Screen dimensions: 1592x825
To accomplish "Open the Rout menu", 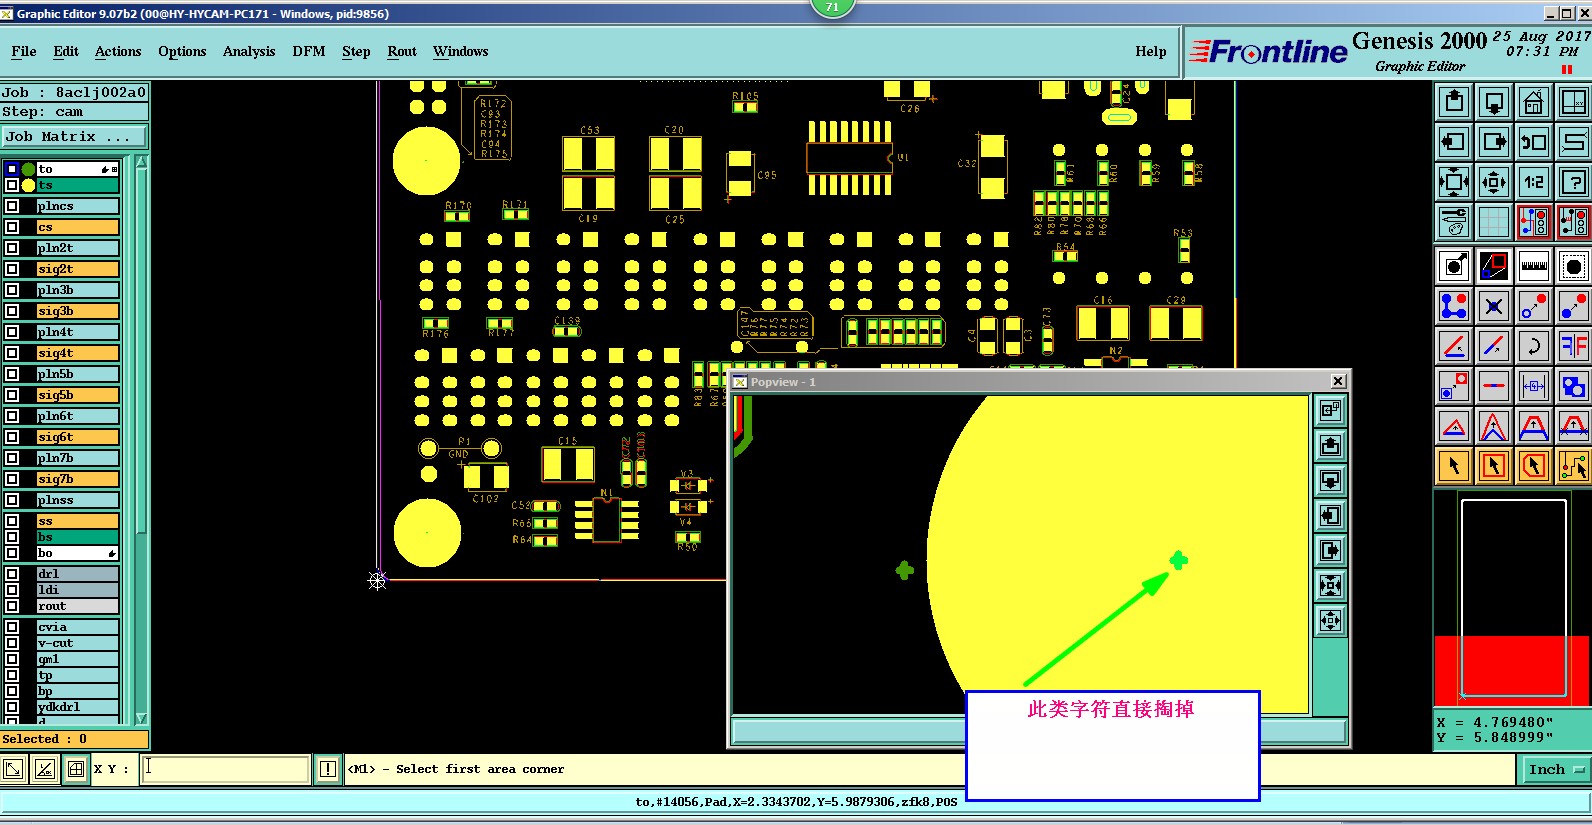I will (x=402, y=51).
